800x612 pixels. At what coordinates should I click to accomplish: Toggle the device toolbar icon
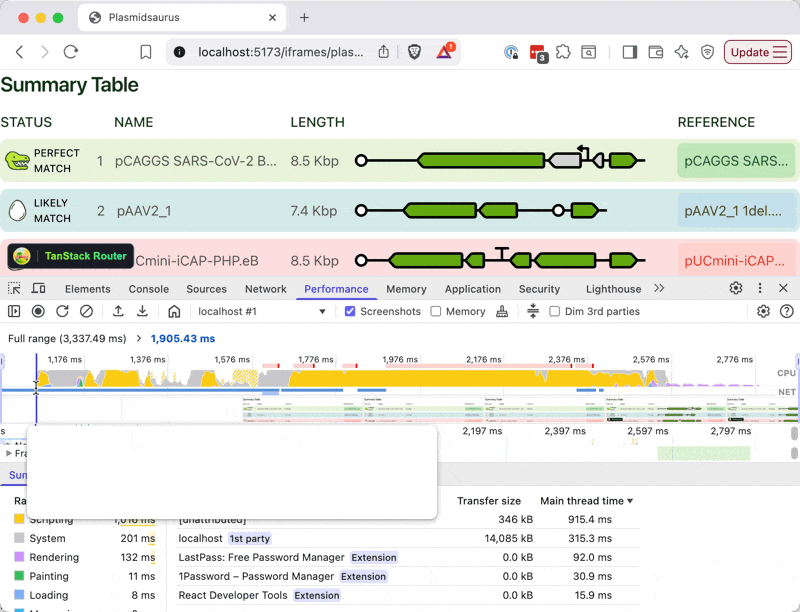(39, 289)
